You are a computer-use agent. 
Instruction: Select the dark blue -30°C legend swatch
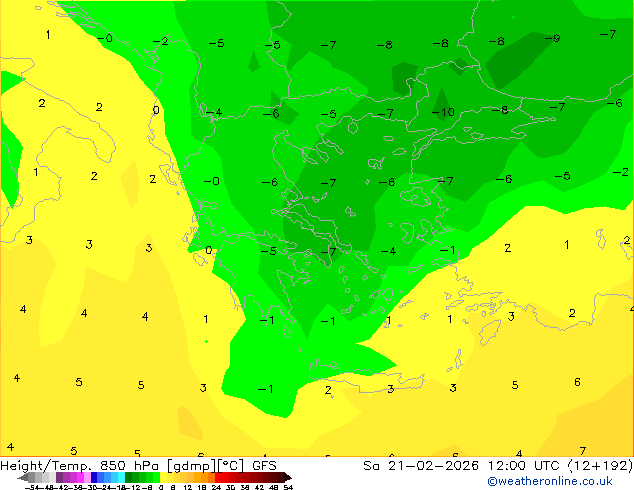(x=94, y=477)
